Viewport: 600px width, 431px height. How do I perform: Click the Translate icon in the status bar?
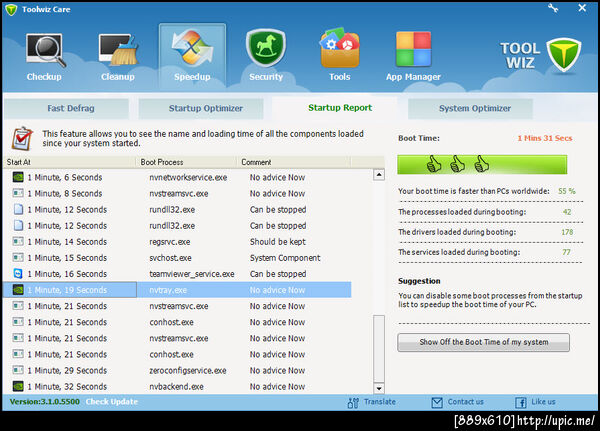[x=353, y=402]
